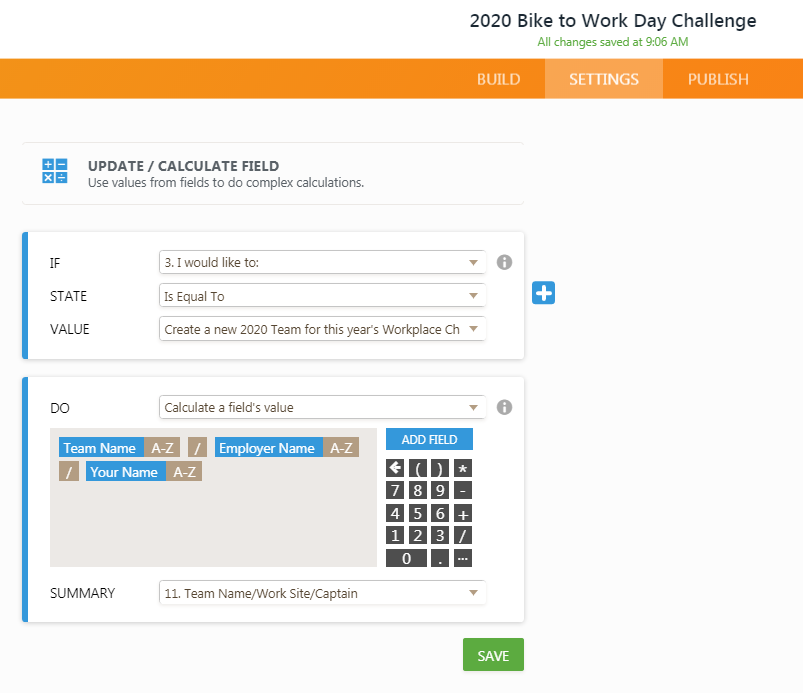Toggle the A-Z mode on the Your Name field

point(184,472)
